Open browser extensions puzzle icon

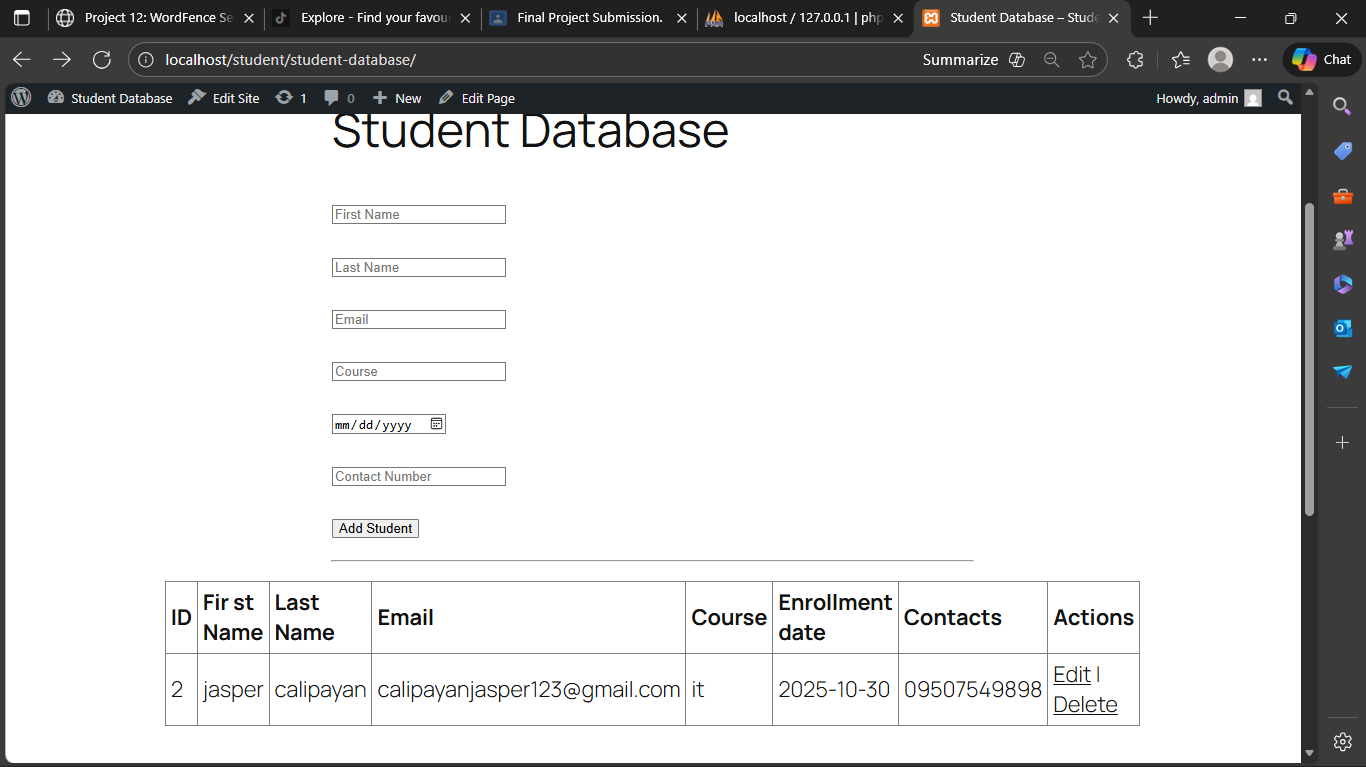coord(1135,60)
